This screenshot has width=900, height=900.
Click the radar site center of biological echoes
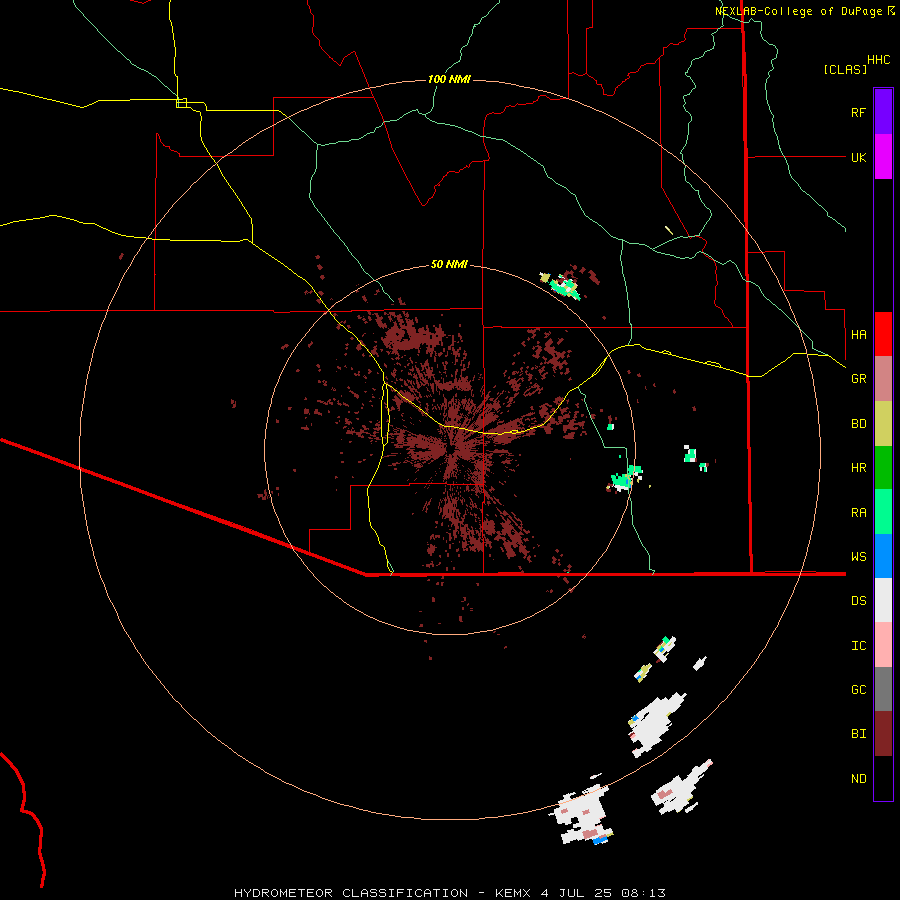[451, 449]
